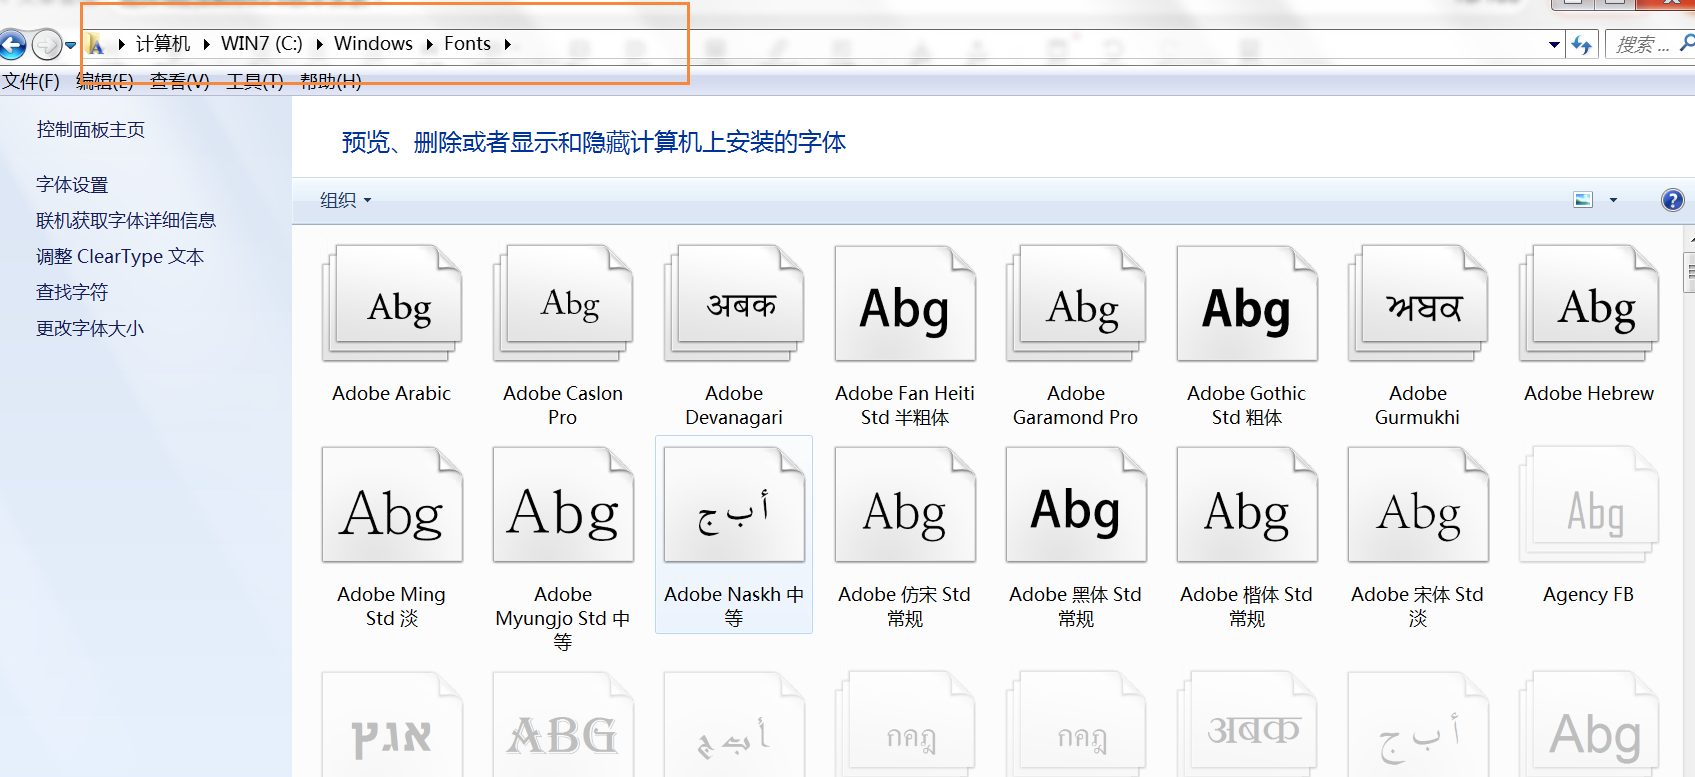
Task: Open the 组织 dropdown menu
Action: click(x=345, y=200)
